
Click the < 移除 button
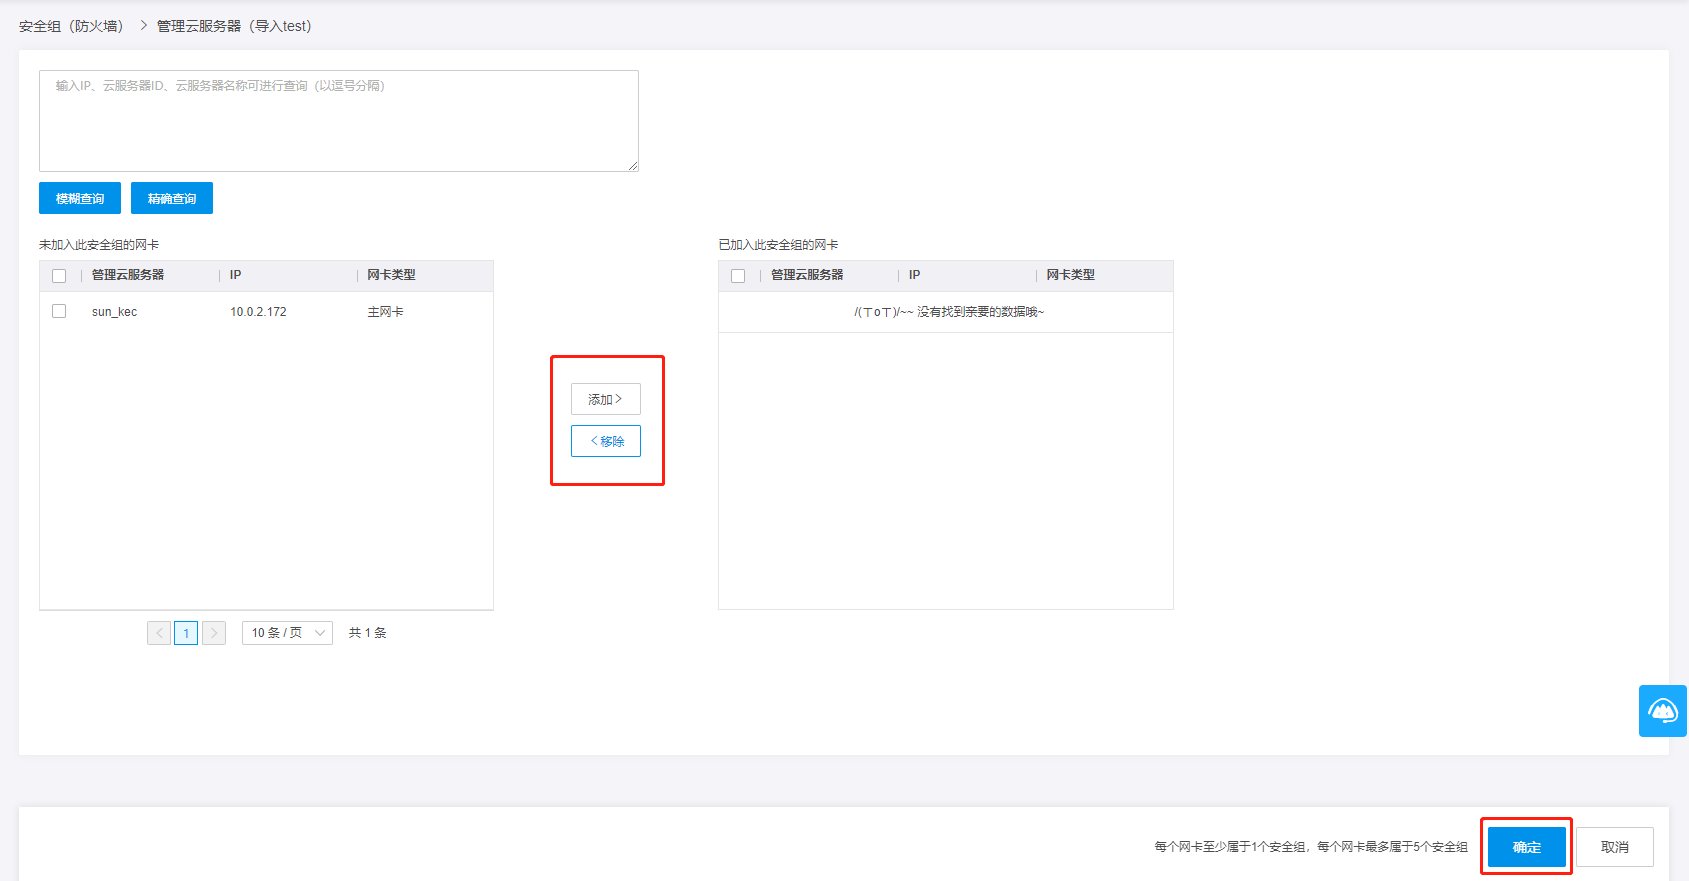click(x=606, y=441)
